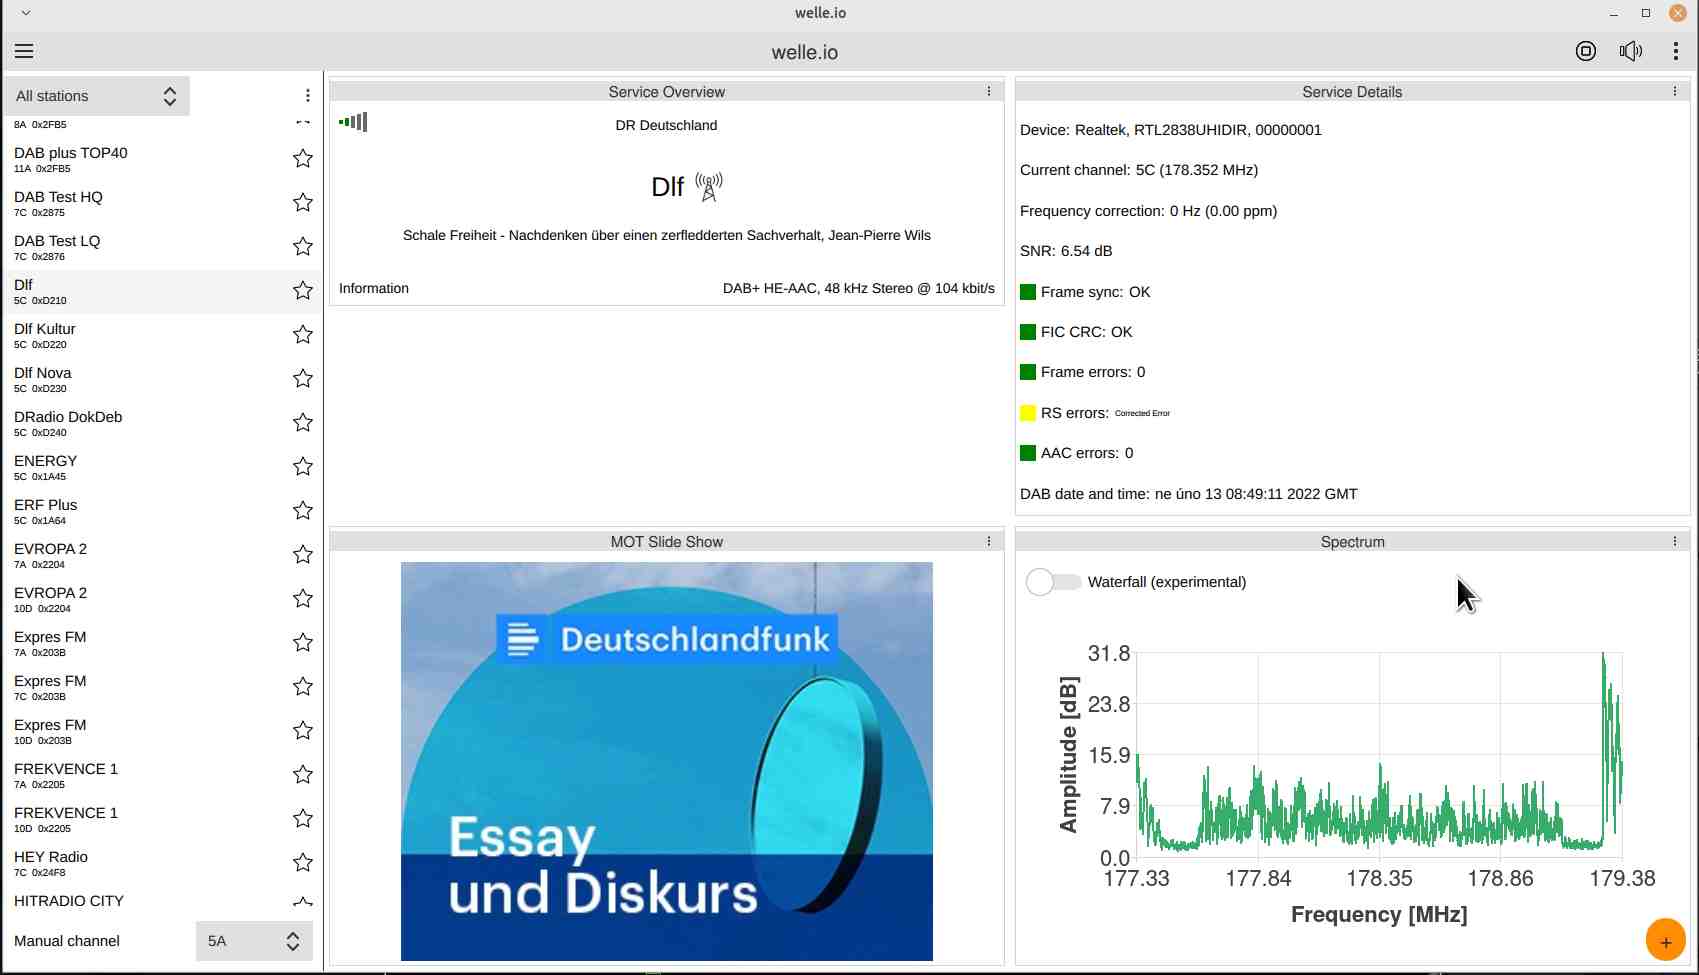
Task: Open the manual channel 5A selector
Action: coord(253,941)
